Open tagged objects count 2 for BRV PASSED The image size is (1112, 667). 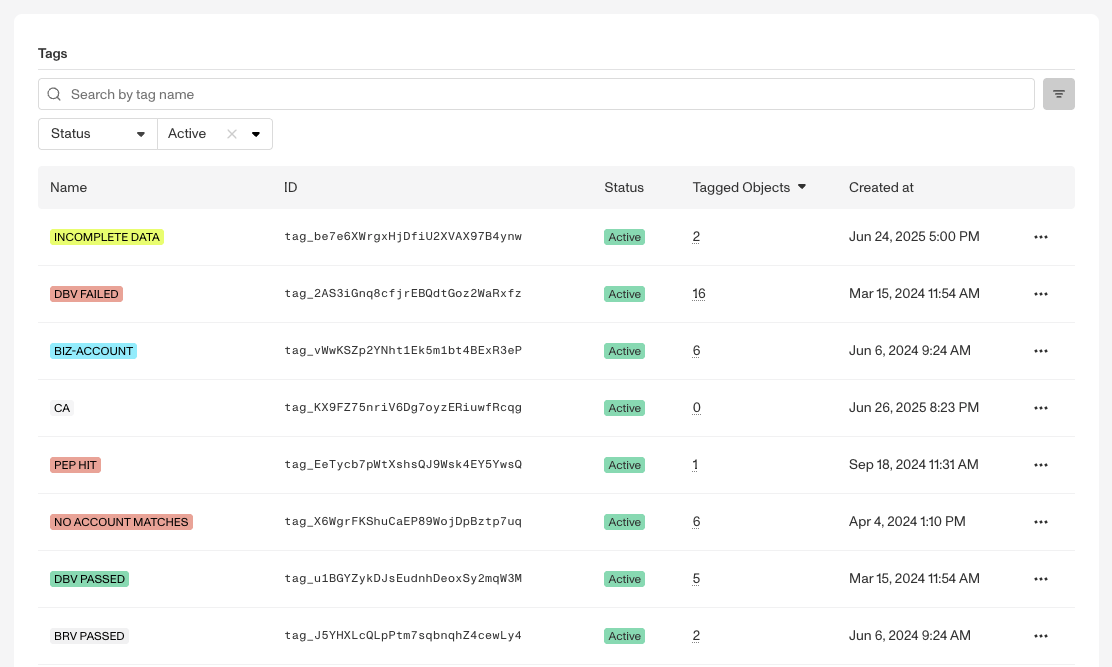click(x=696, y=636)
